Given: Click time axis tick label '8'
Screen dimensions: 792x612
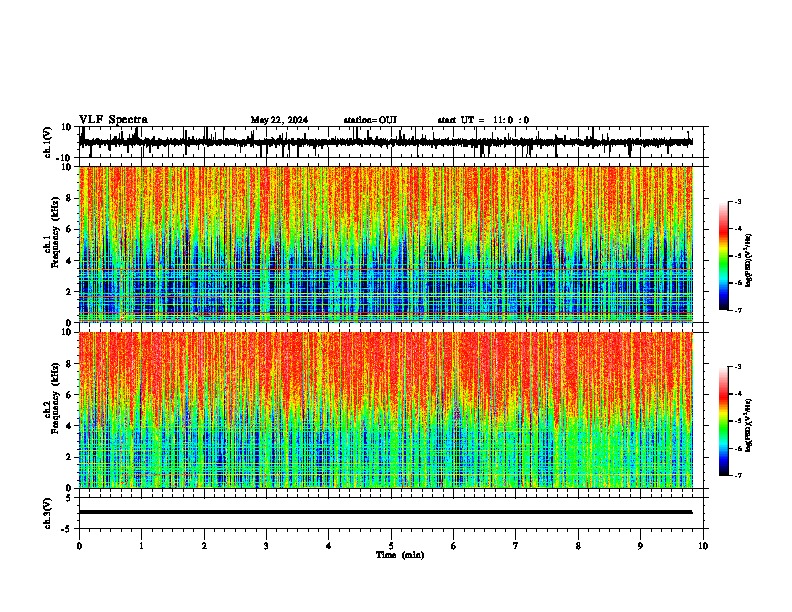Looking at the screenshot, I should pos(578,546).
